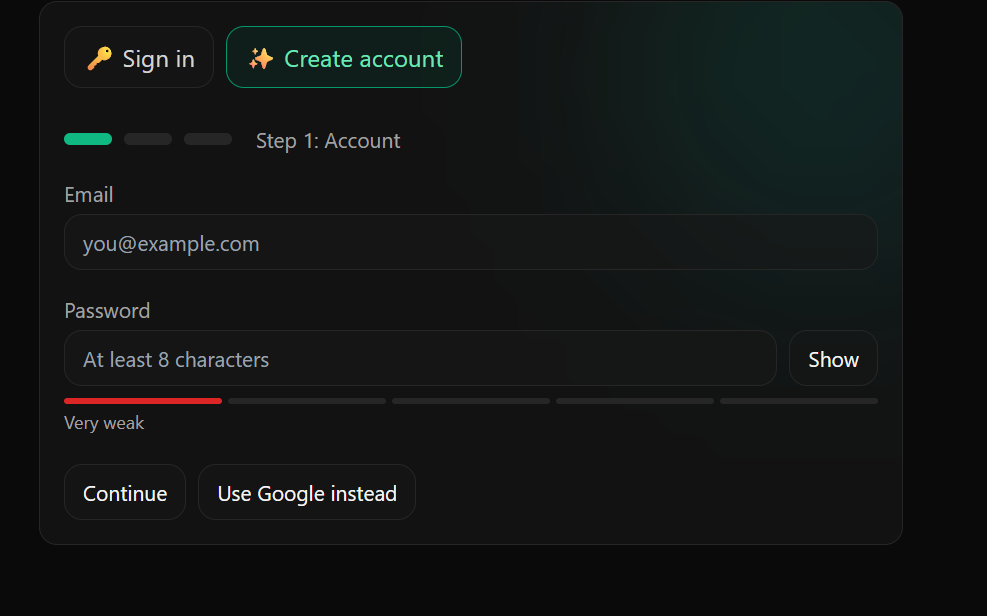The image size is (987, 616).
Task: Click the second password strength segment
Action: (307, 401)
